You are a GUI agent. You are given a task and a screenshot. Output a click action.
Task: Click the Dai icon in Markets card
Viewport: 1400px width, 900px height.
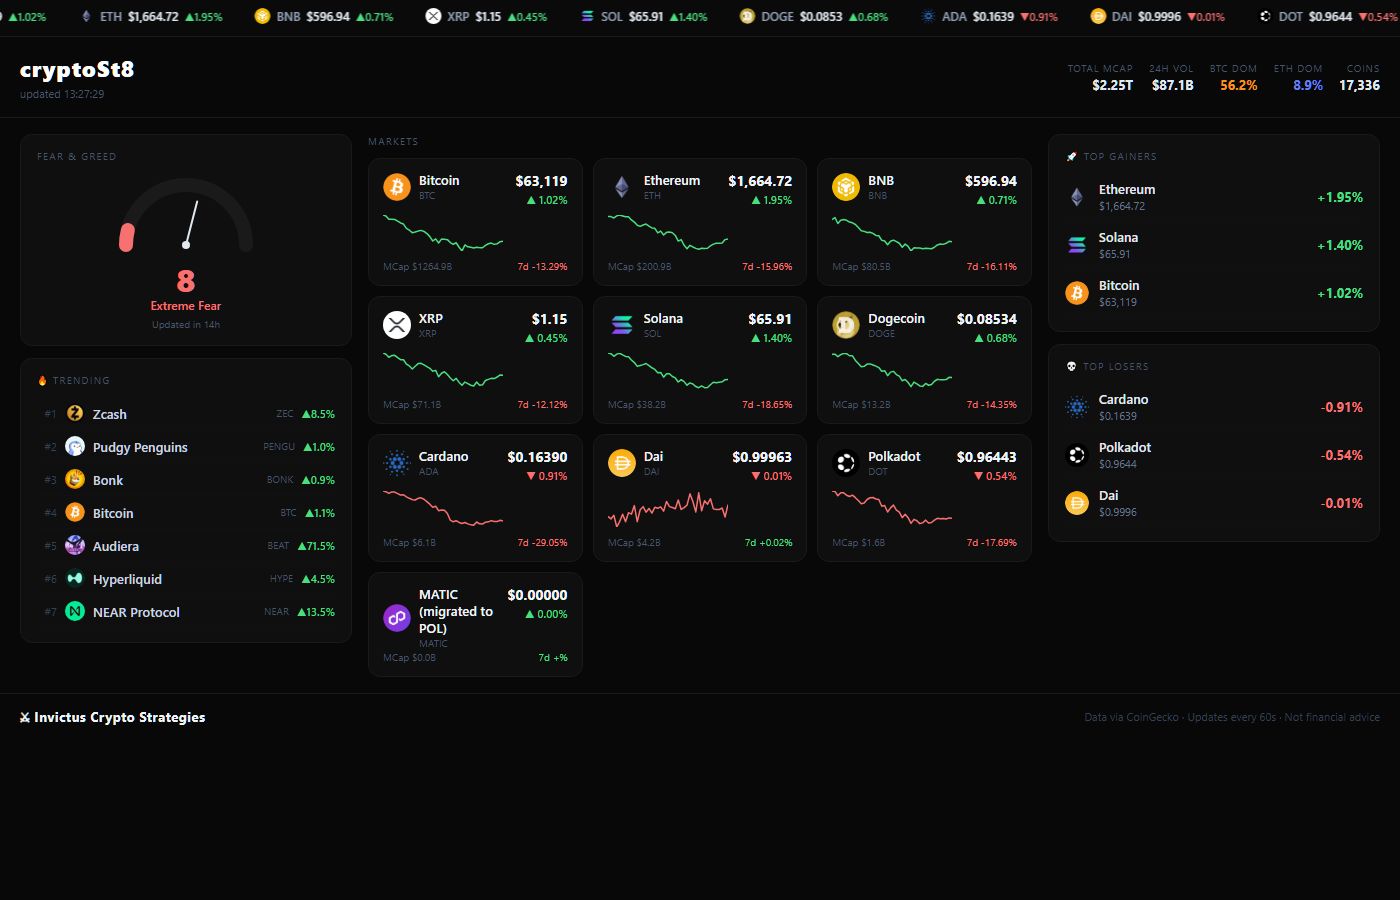(622, 463)
